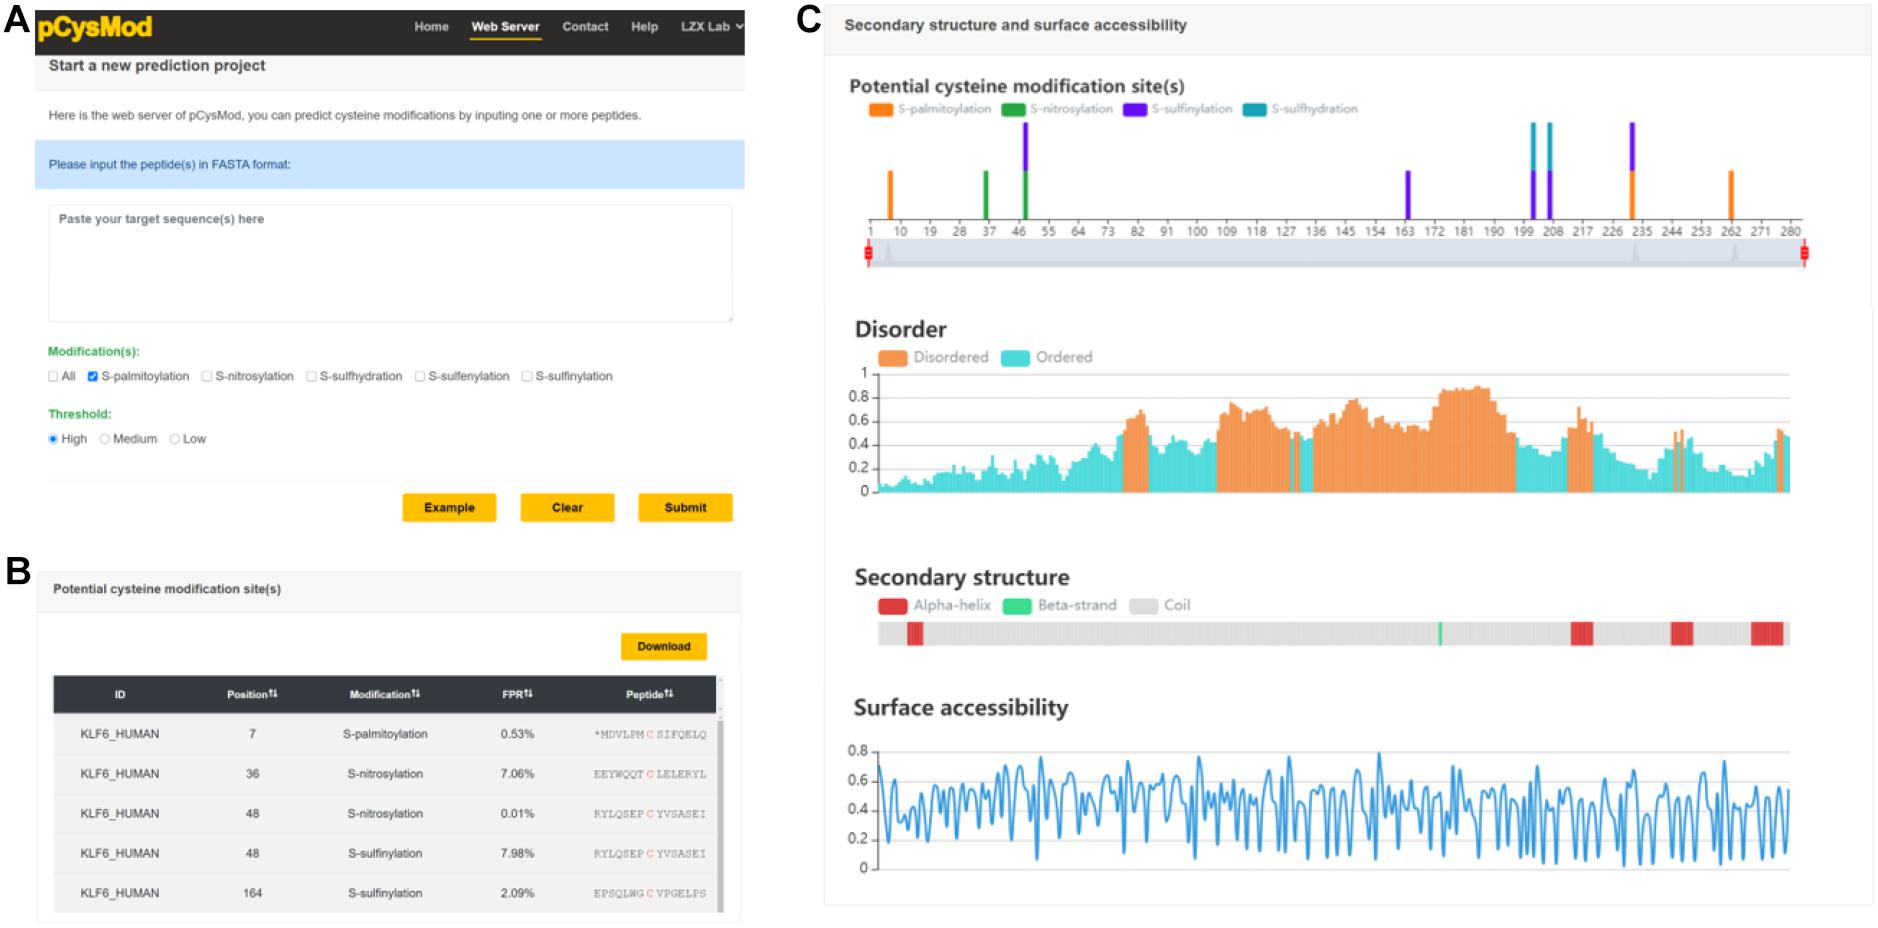The width and height of the screenshot is (1878, 928).
Task: Uncheck the S-palmitoylation checkbox
Action: pos(93,377)
